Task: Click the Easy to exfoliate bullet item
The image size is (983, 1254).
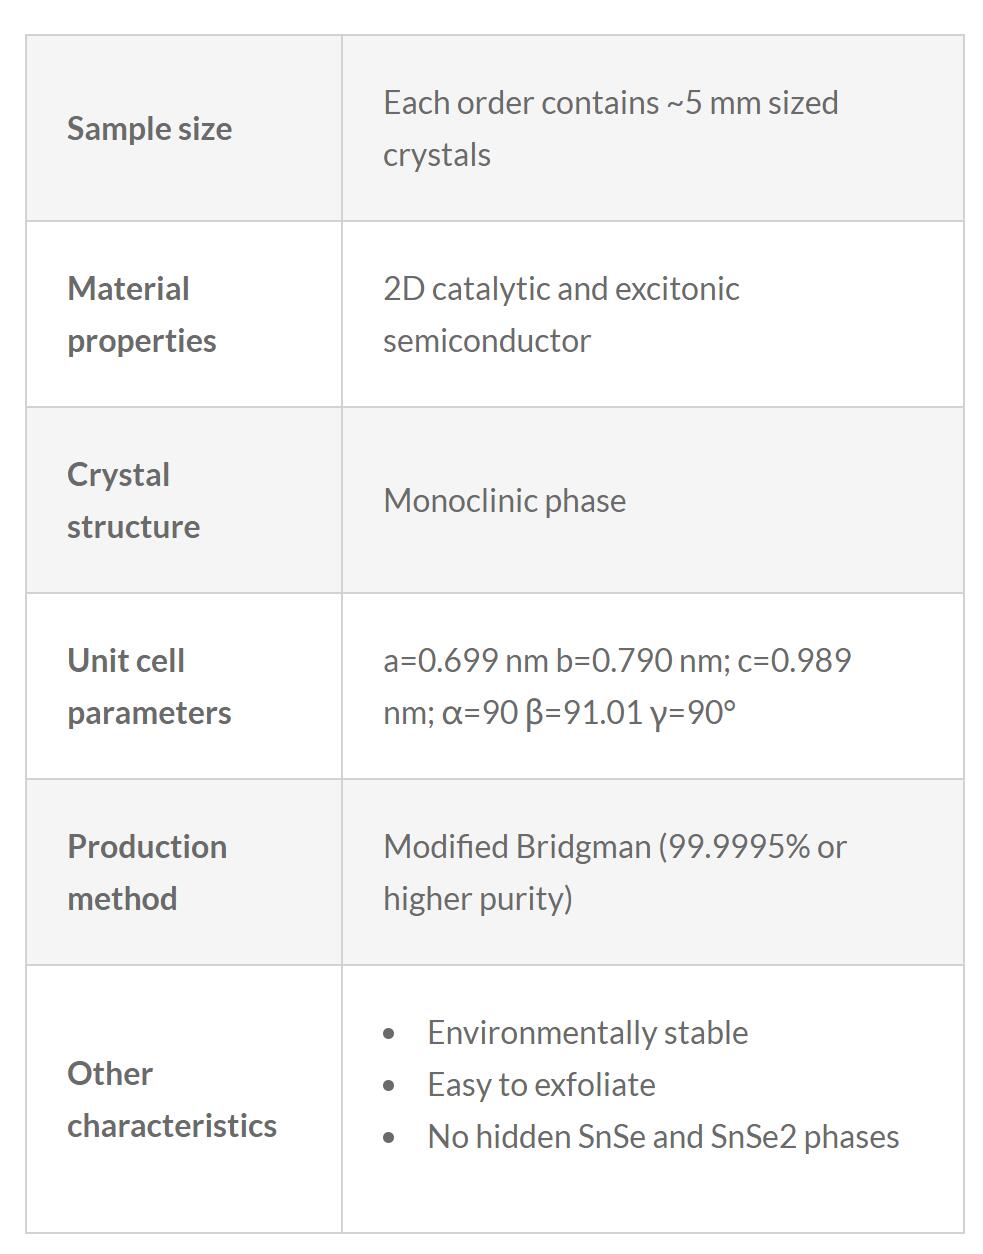Action: pyautogui.click(x=541, y=1085)
